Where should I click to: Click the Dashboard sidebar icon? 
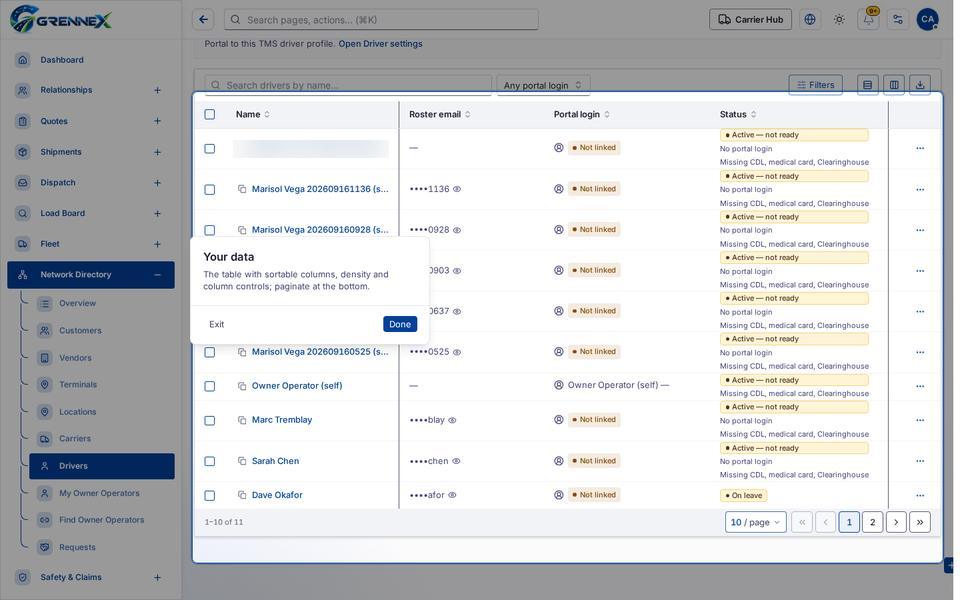click(23, 60)
